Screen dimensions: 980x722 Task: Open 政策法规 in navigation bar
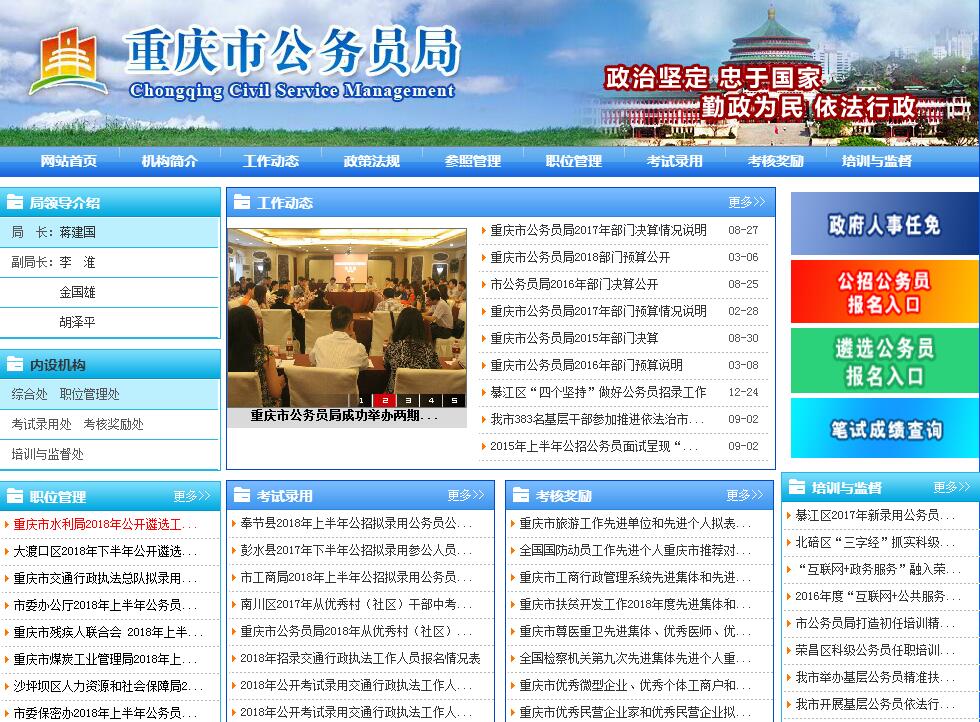(371, 161)
